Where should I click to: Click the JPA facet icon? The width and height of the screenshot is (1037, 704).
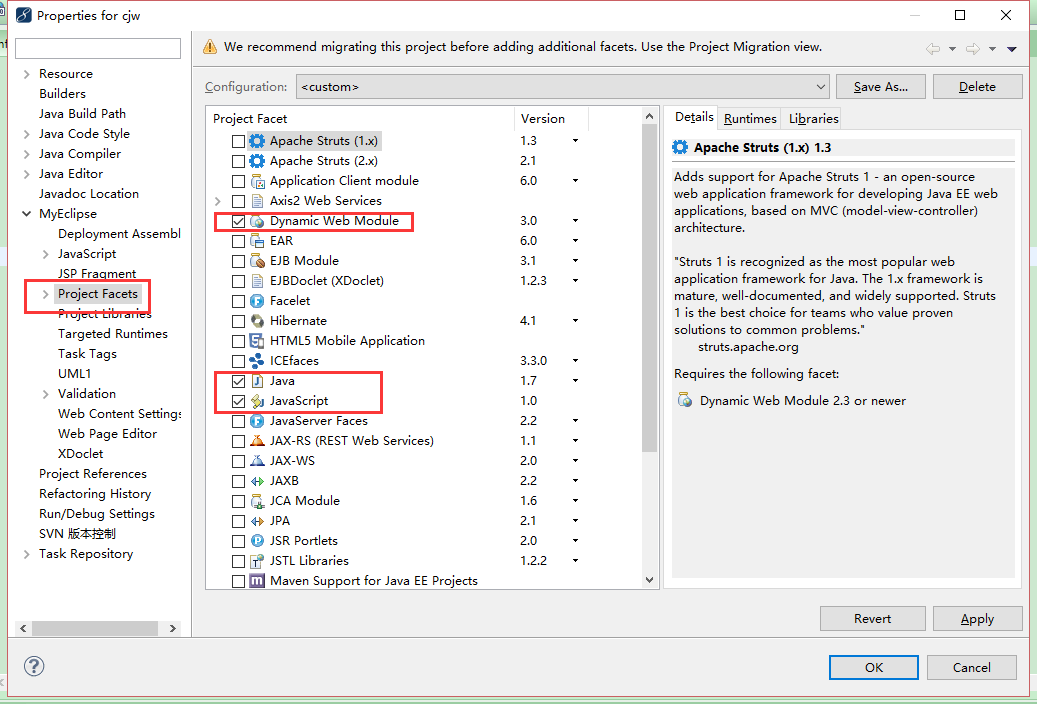tap(257, 521)
